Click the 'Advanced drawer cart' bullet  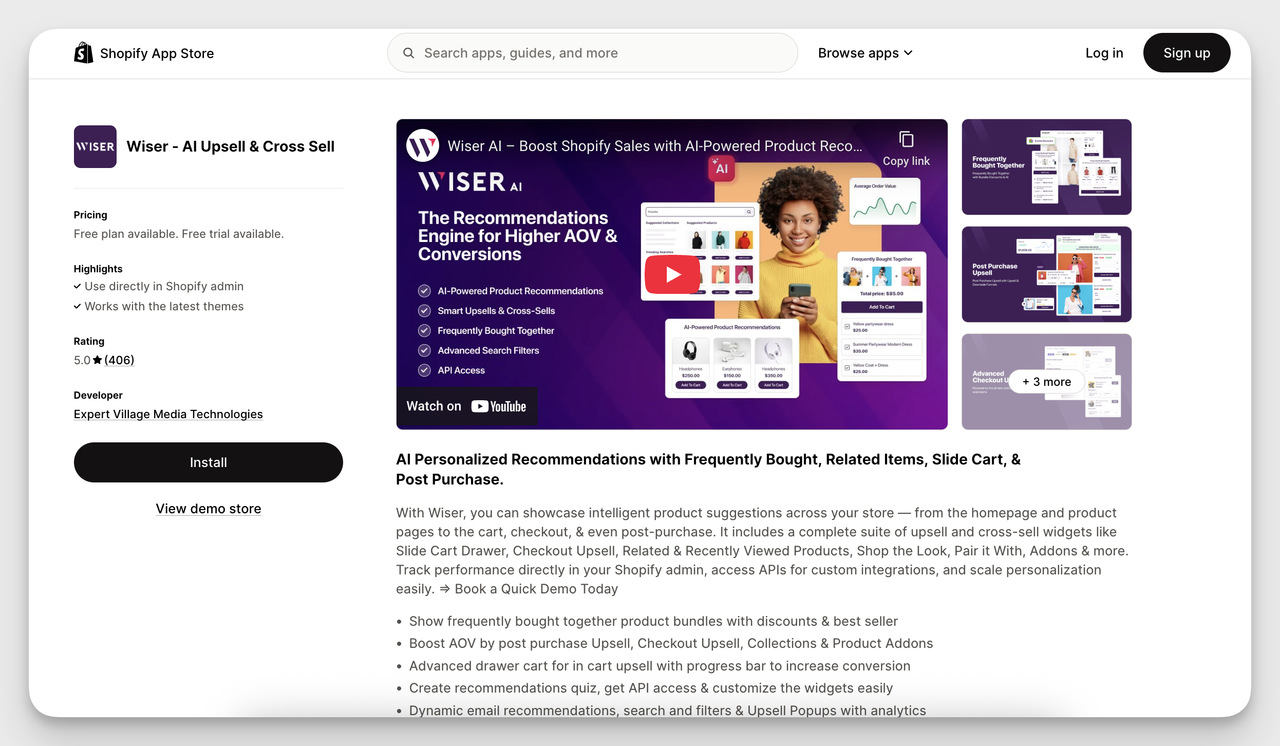(x=660, y=666)
